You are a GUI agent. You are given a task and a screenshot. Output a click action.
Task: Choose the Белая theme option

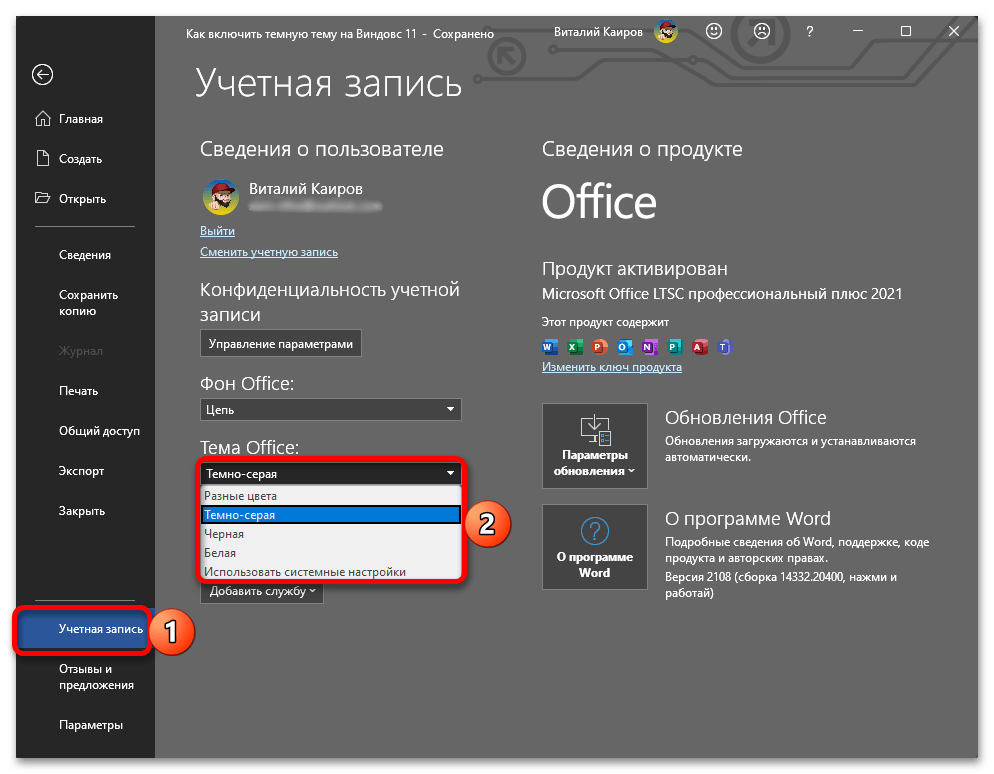[x=331, y=553]
